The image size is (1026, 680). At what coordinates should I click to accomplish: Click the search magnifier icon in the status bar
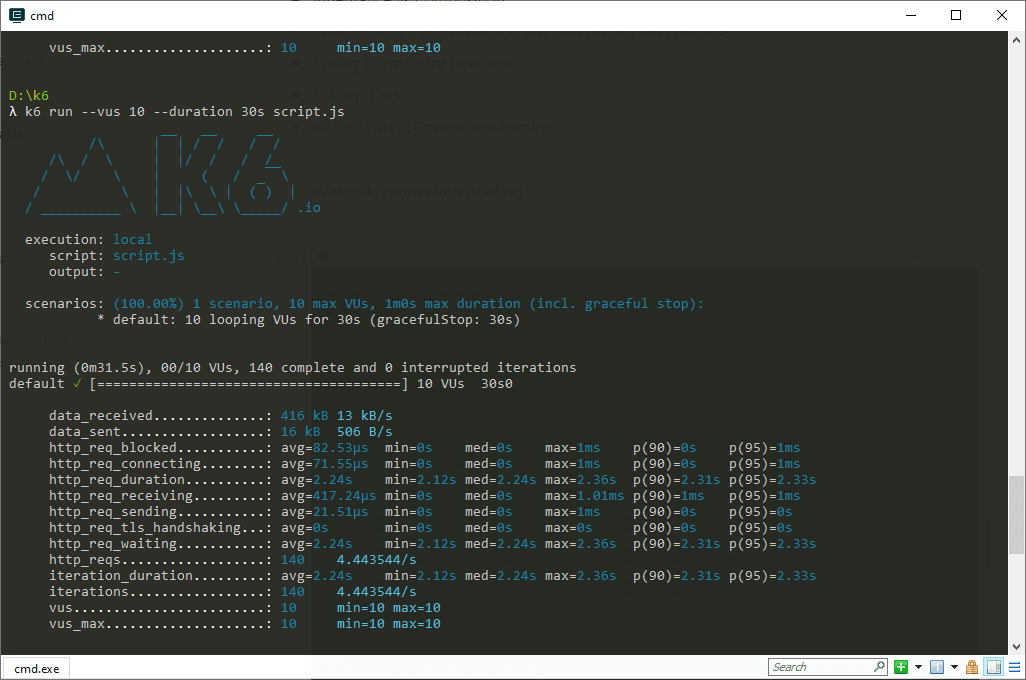tap(880, 667)
